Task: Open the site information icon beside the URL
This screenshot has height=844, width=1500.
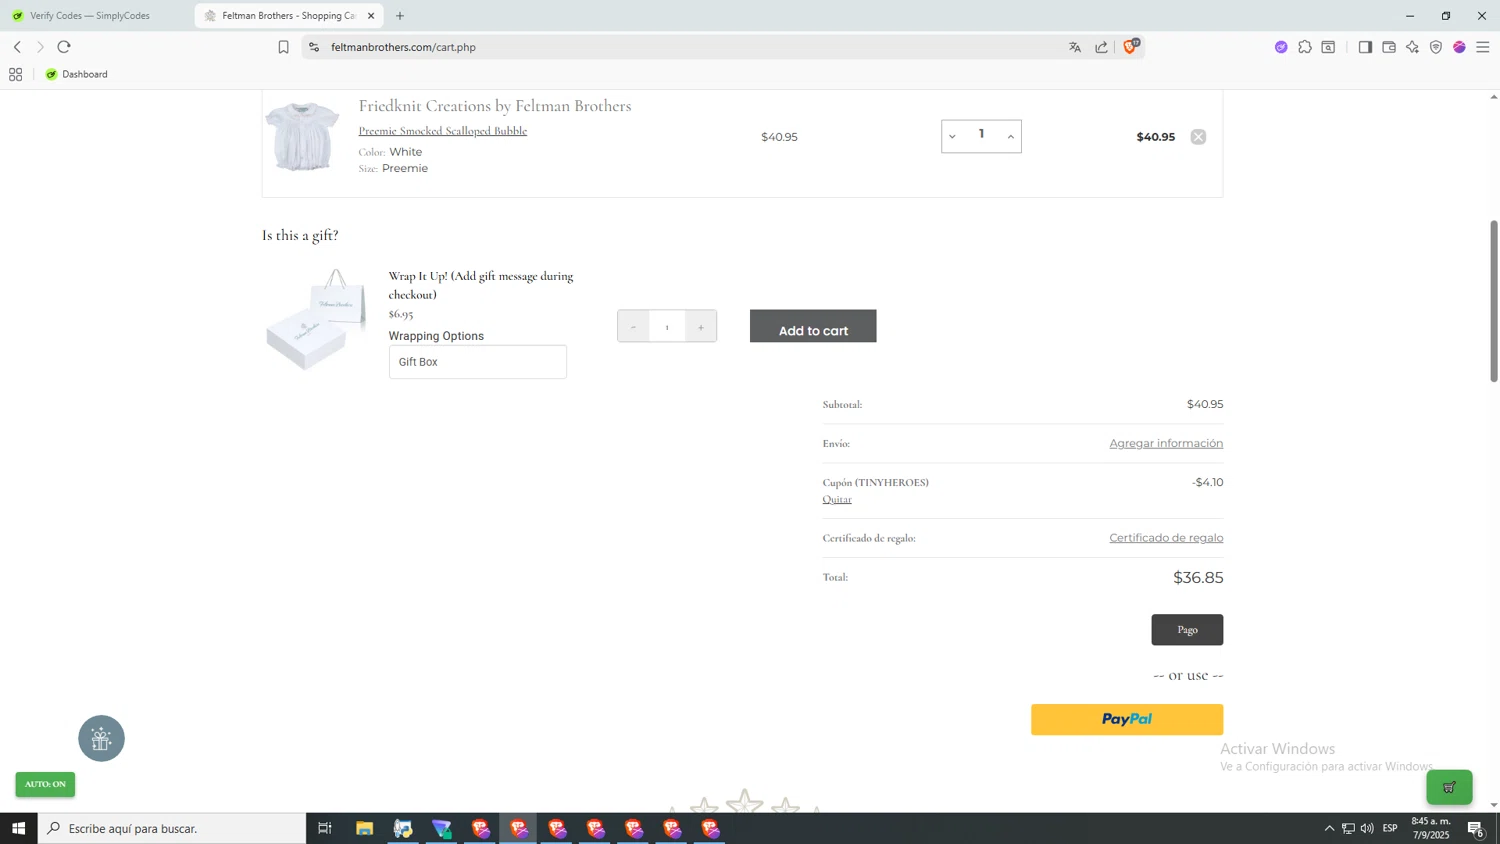Action: (x=314, y=47)
